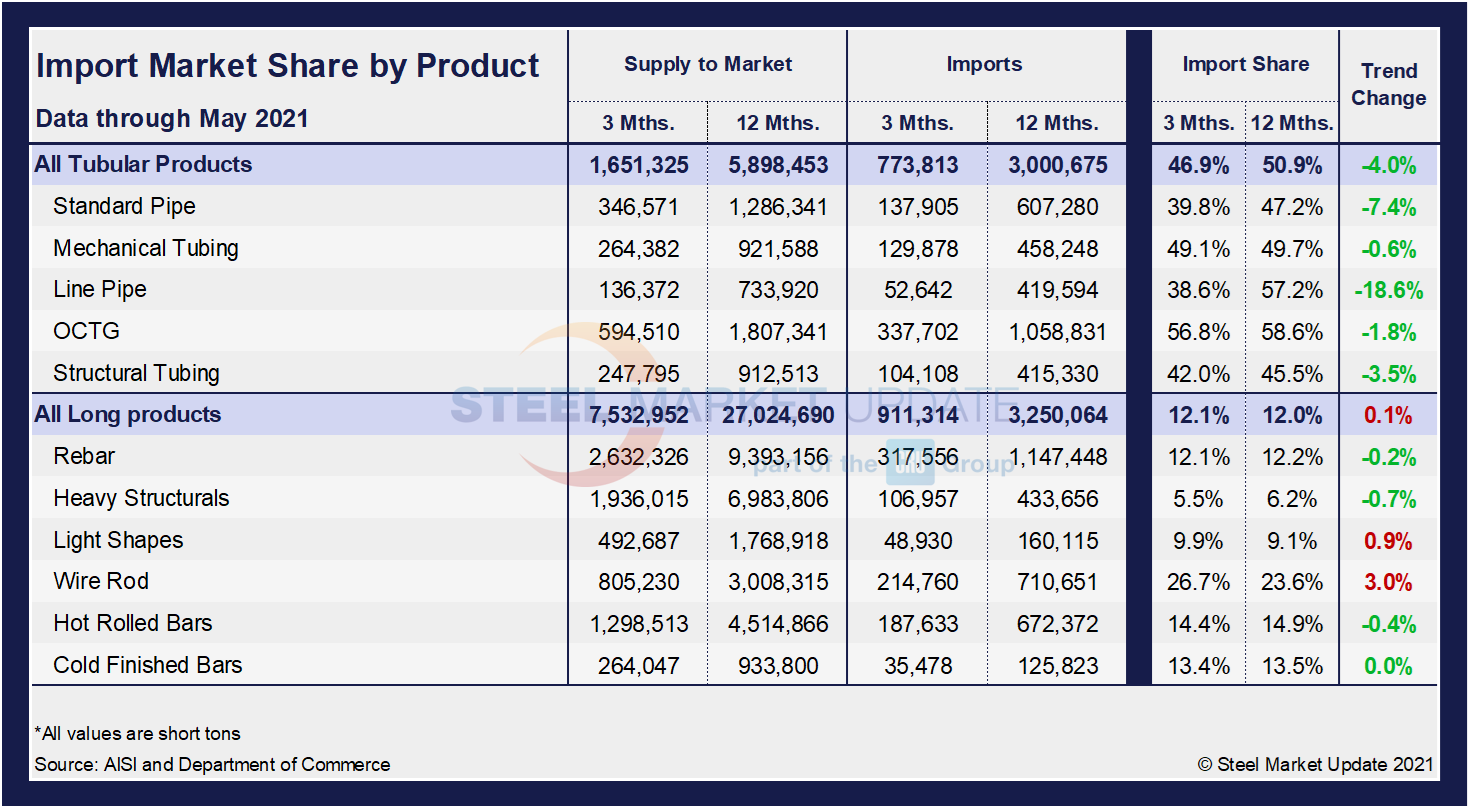Select the Mechanical Tubing row
Image resolution: width=1470 pixels, height=809 pixels.
tap(145, 248)
